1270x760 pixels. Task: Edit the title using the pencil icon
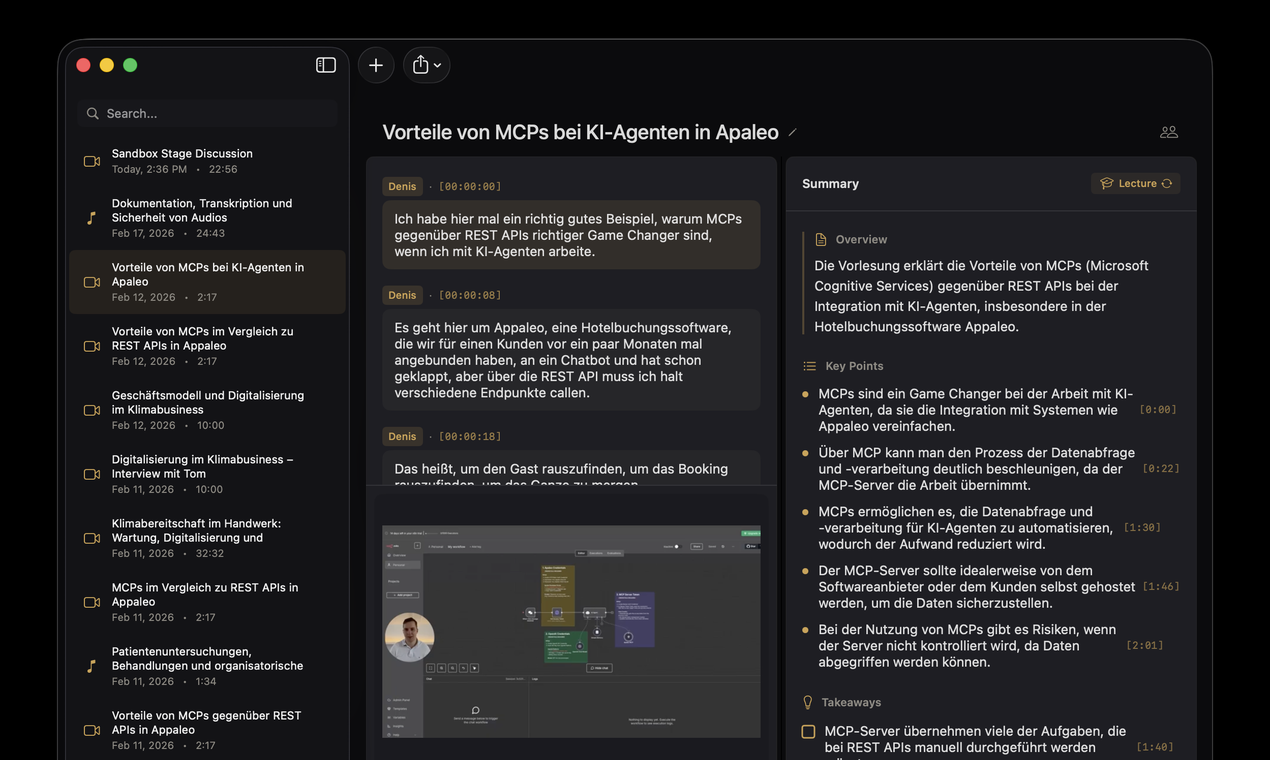click(792, 130)
